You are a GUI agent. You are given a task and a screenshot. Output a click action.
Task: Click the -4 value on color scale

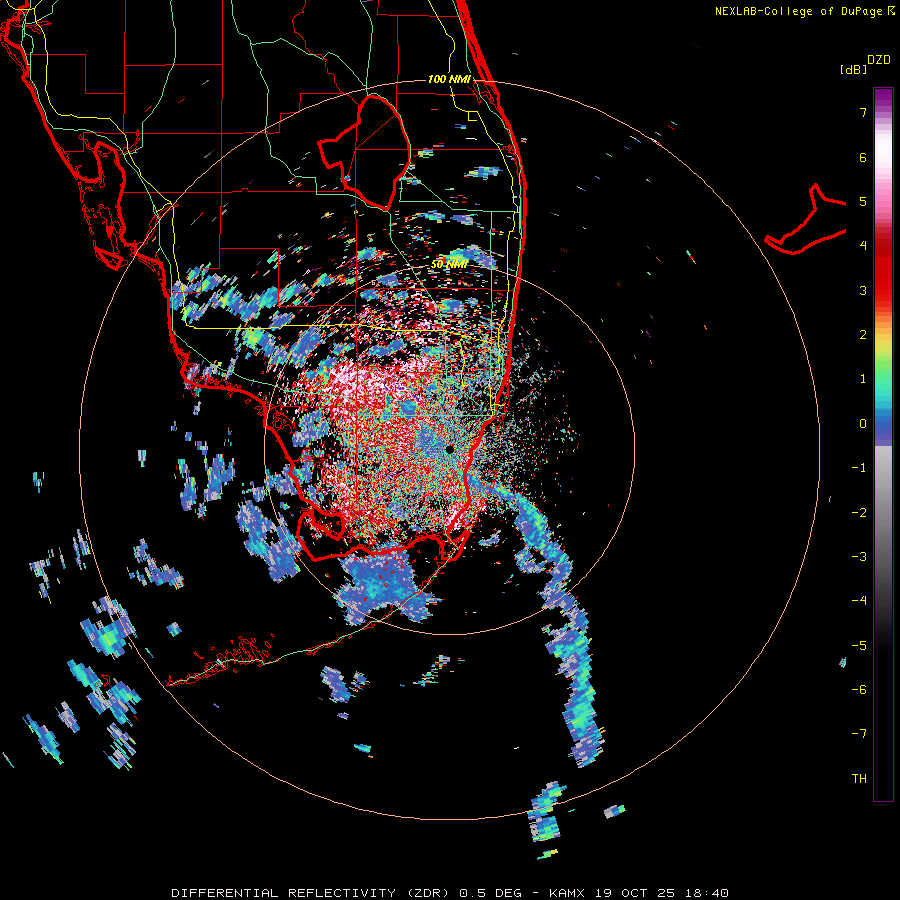tap(859, 601)
